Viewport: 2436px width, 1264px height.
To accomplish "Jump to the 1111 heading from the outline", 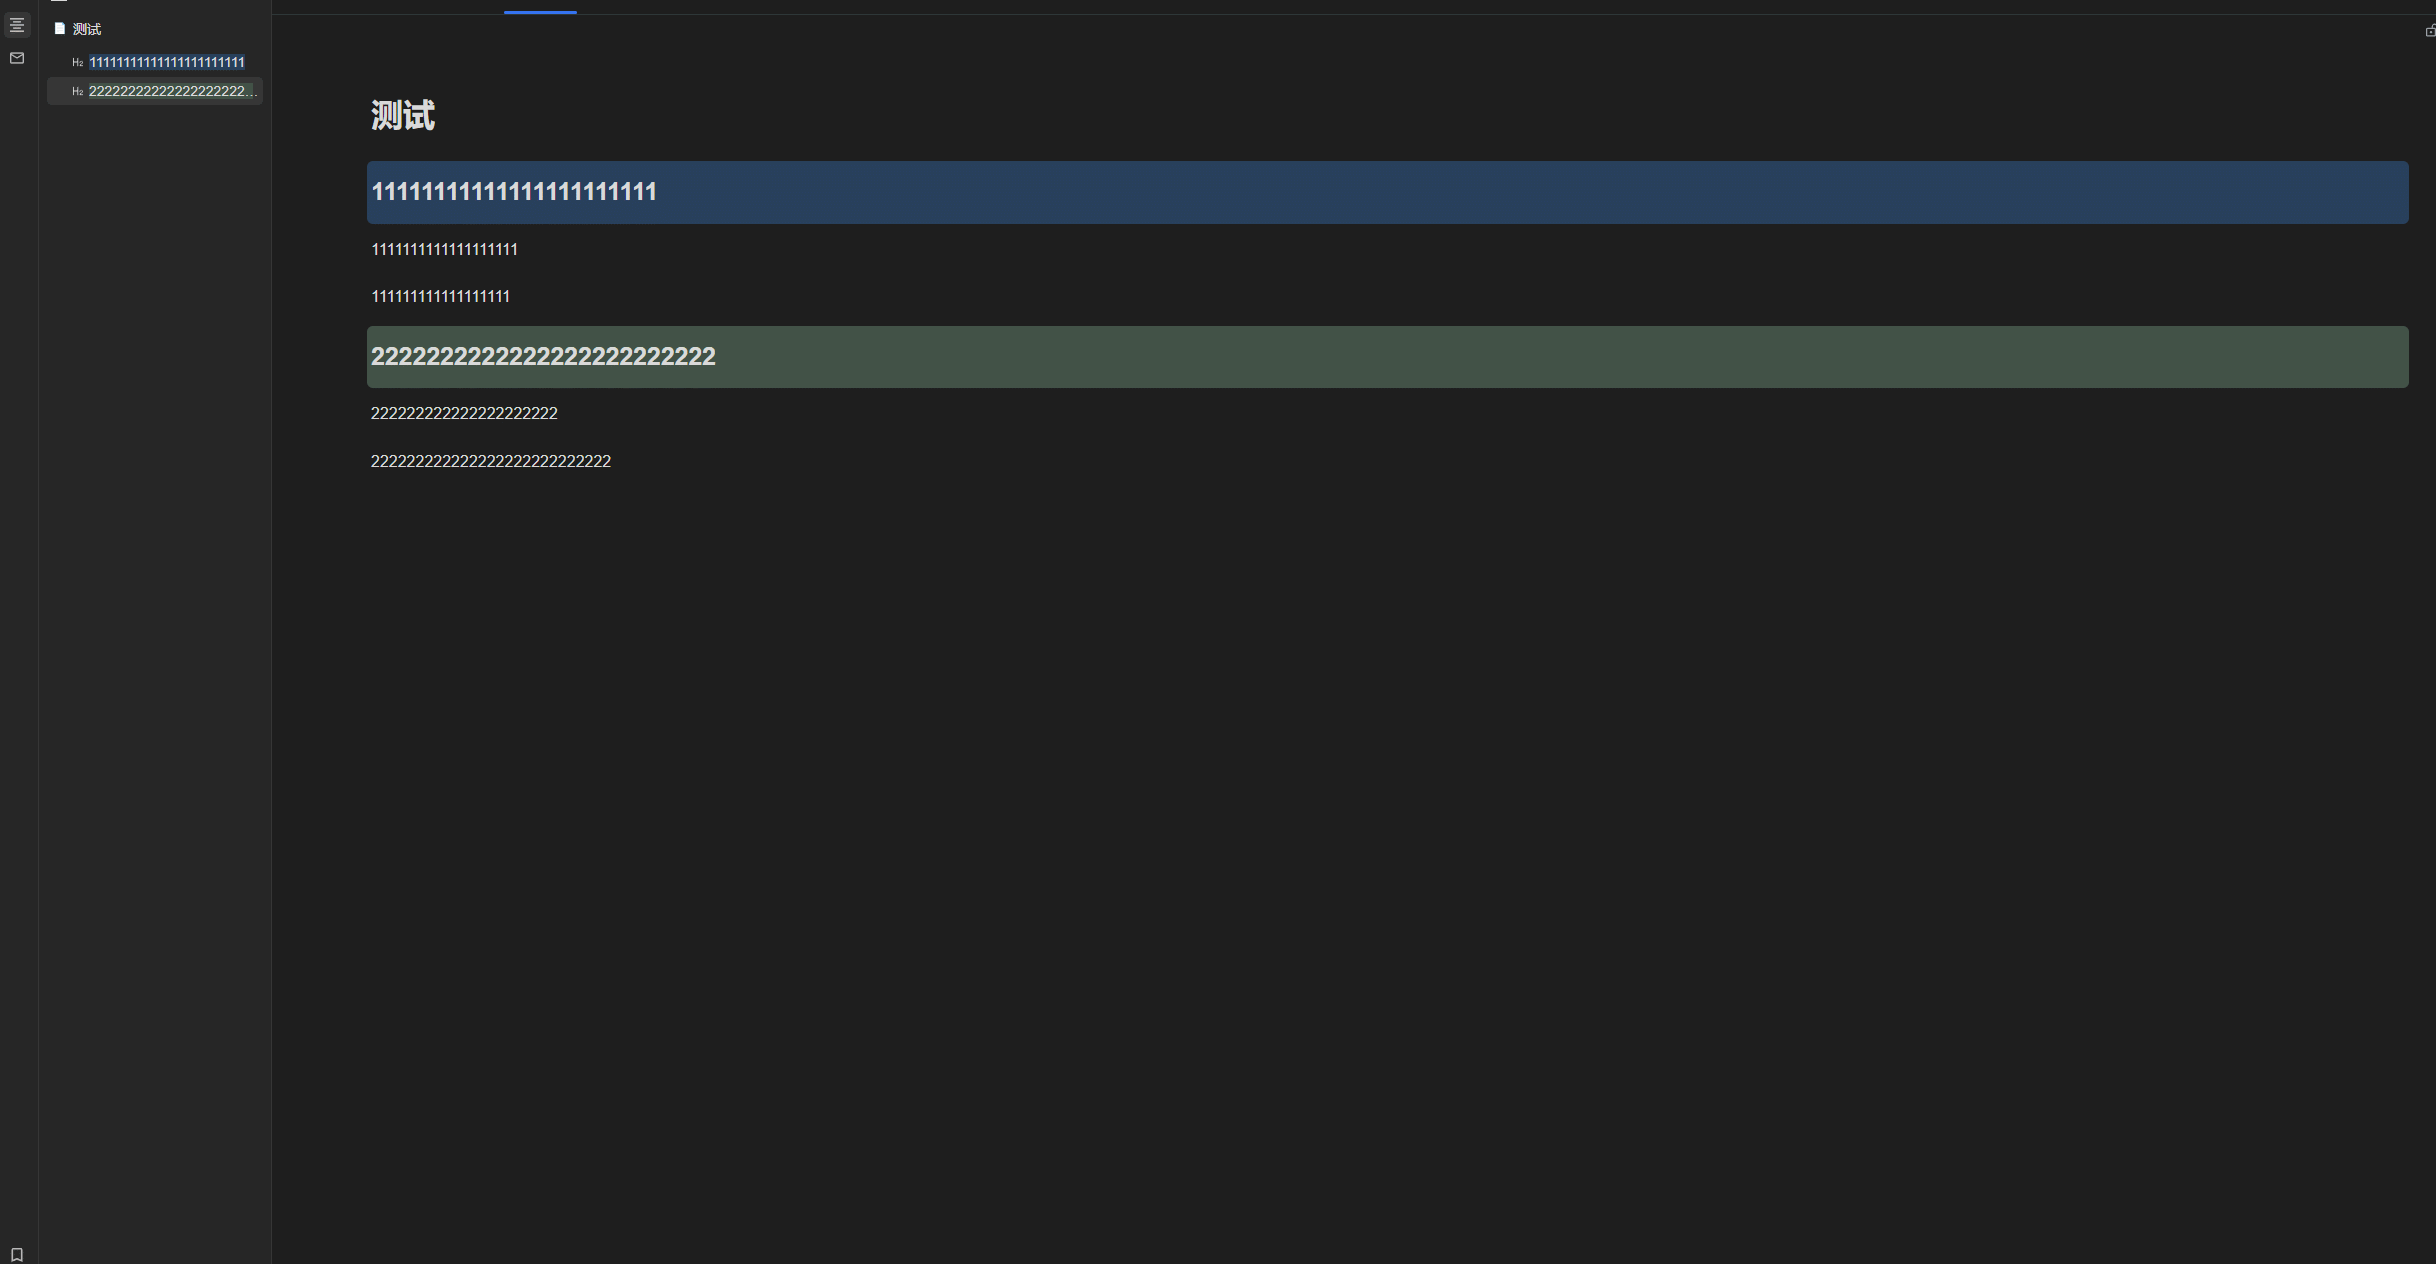I will (x=167, y=62).
